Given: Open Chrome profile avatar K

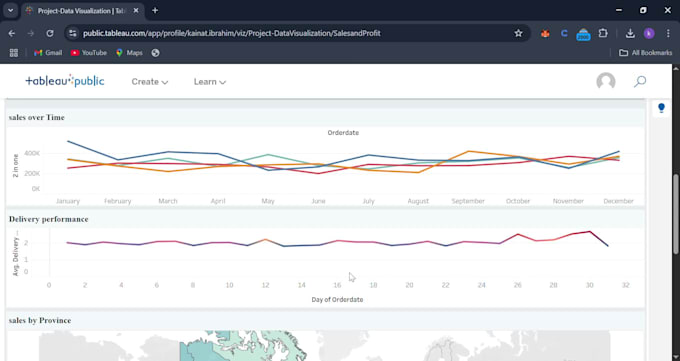Looking at the screenshot, I should (x=649, y=33).
